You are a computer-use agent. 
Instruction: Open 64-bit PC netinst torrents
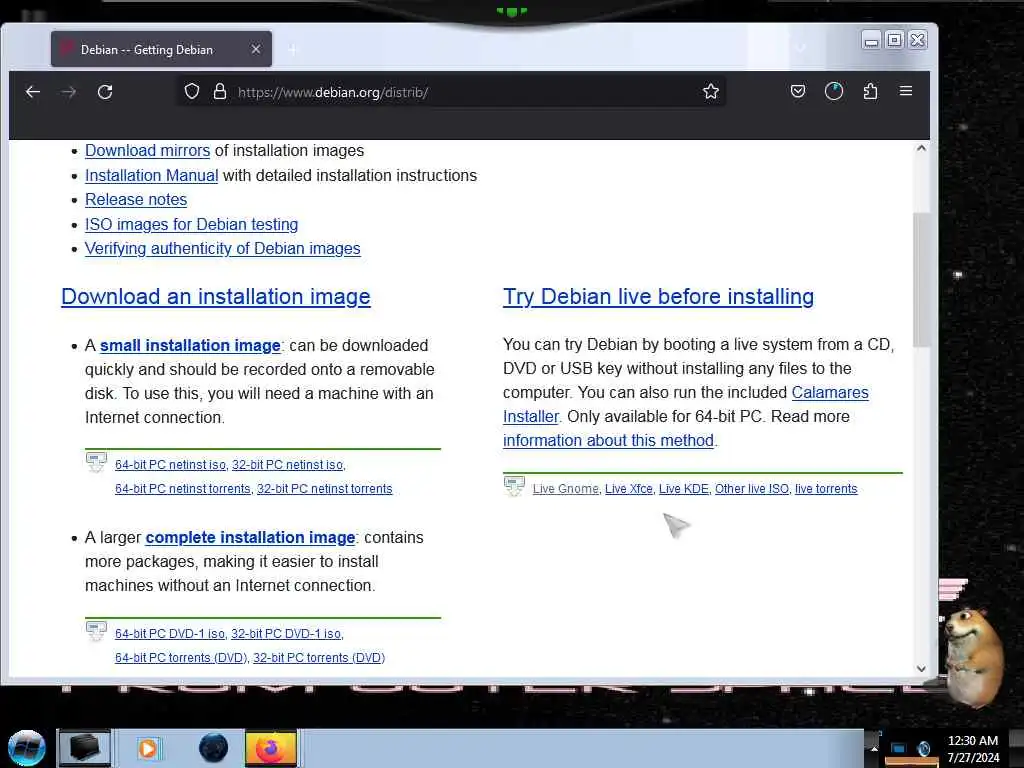[183, 489]
